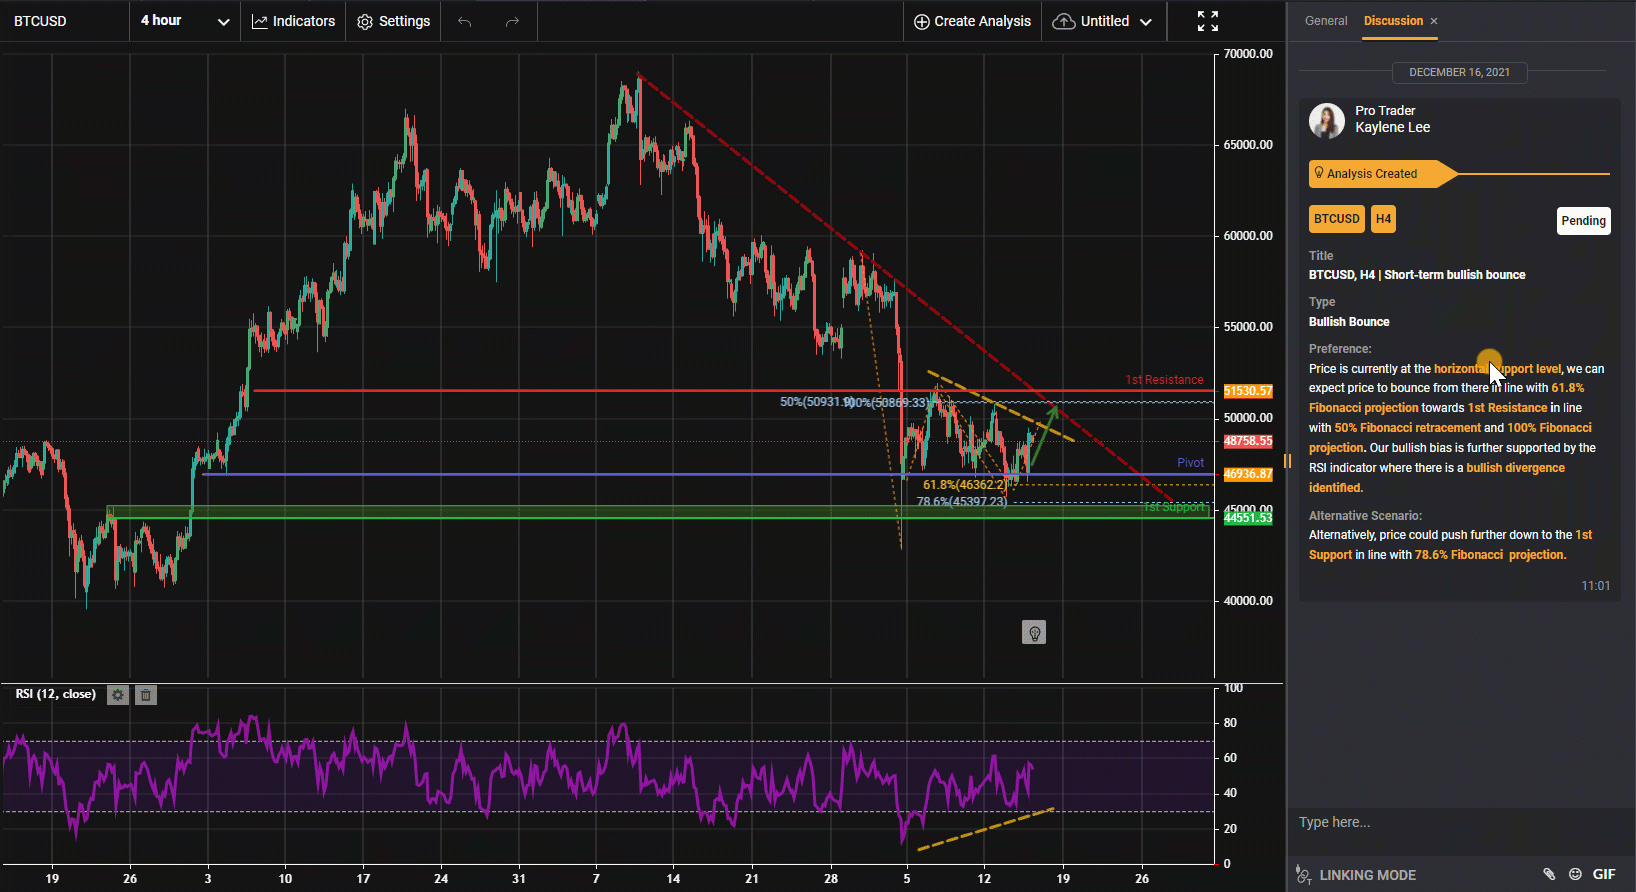Click the paperclip attachment icon

(x=1549, y=875)
